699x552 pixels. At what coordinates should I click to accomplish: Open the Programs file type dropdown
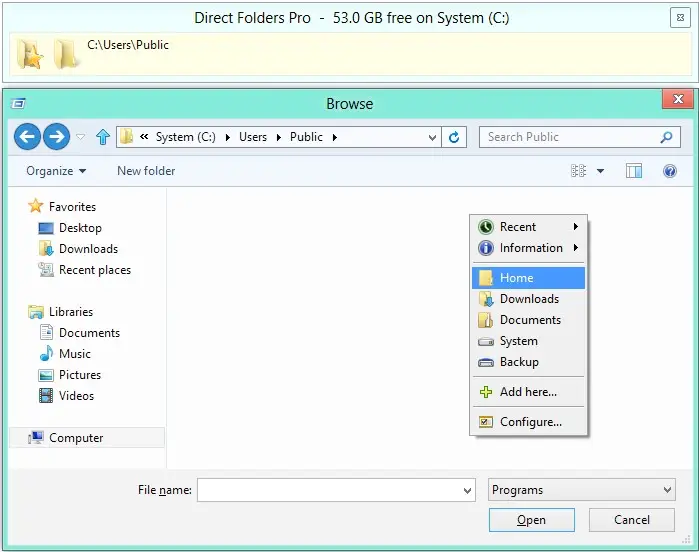tap(581, 490)
